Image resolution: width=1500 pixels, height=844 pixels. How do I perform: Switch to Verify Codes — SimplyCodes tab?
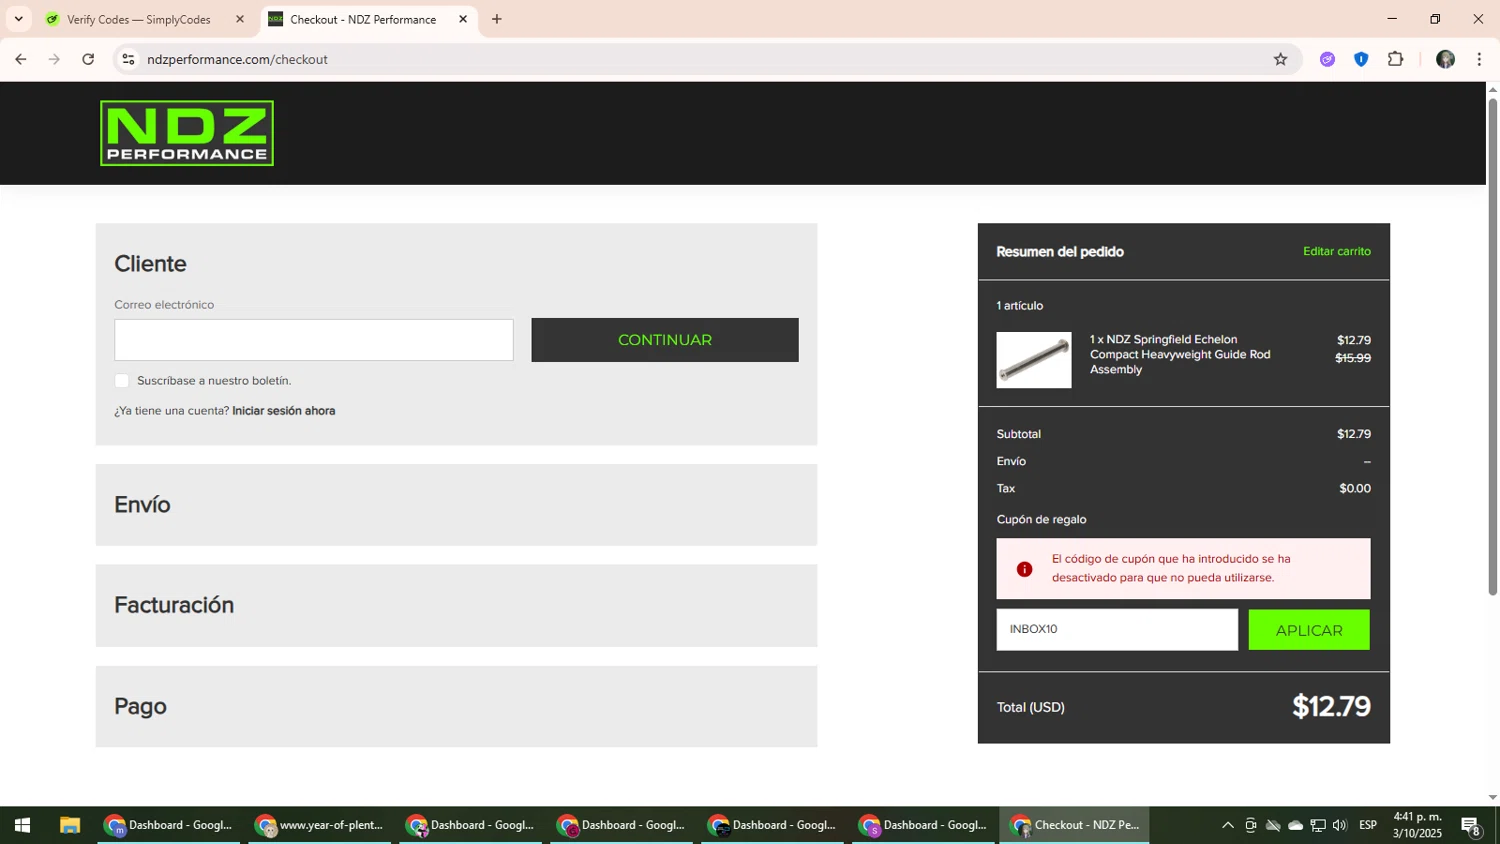point(139,19)
